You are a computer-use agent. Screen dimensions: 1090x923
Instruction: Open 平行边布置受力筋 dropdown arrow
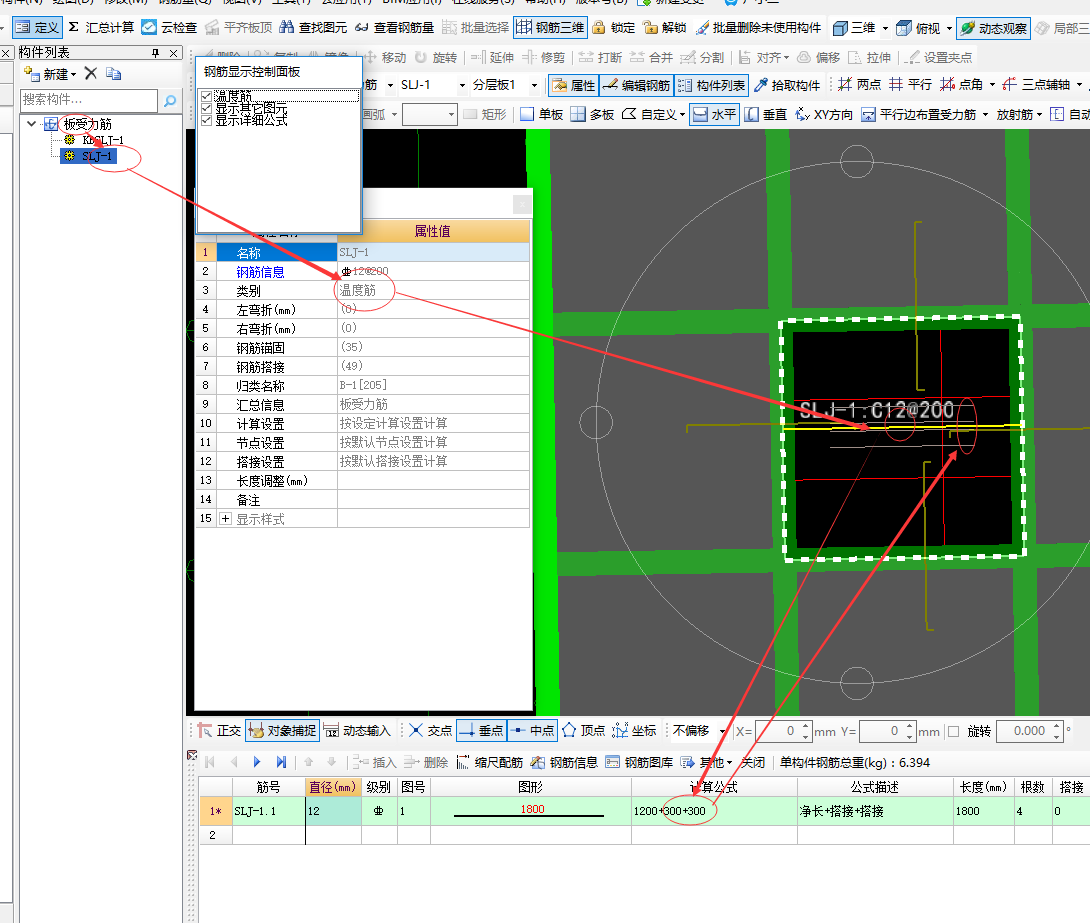pyautogui.click(x=985, y=115)
